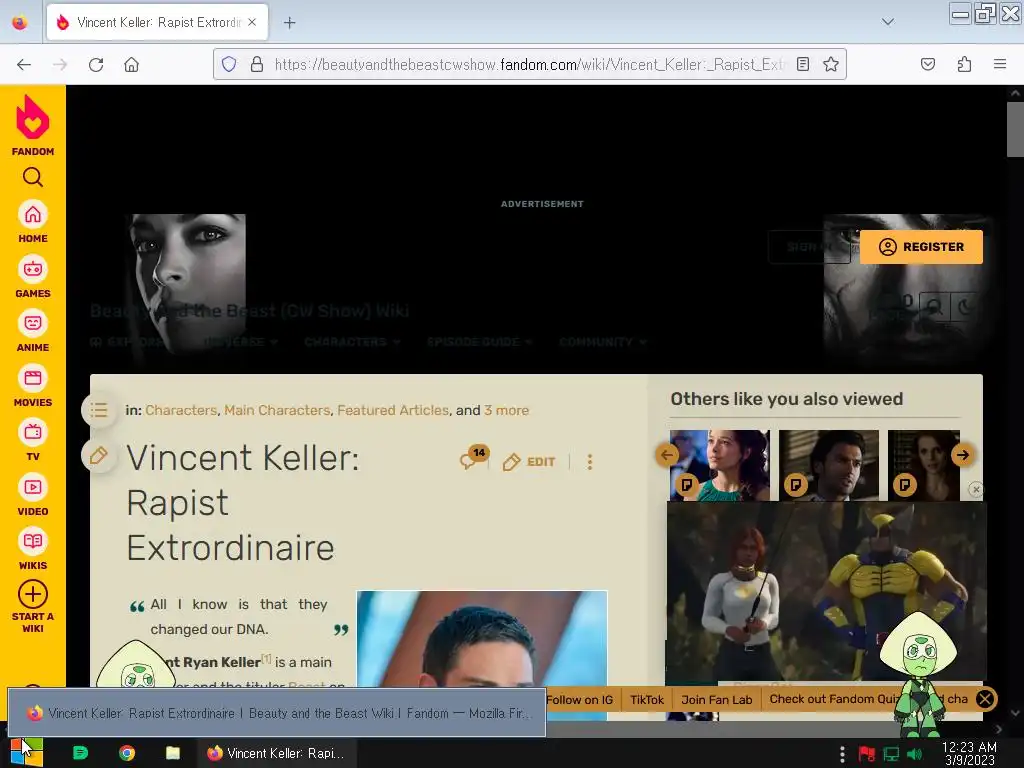
Task: Open first recommended article thumbnail, woman in teal
Action: (x=720, y=465)
